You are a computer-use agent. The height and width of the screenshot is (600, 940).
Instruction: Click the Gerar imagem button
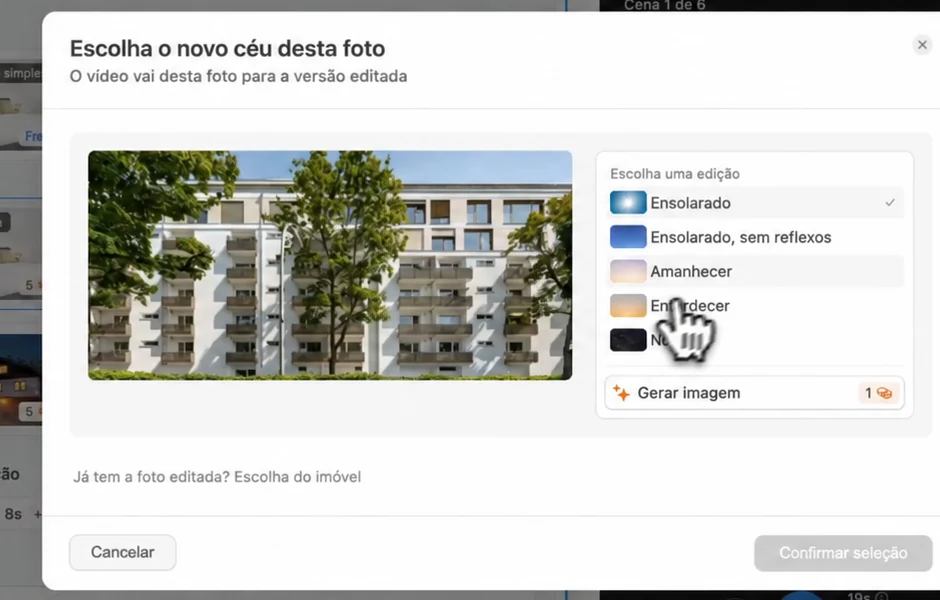tap(754, 393)
